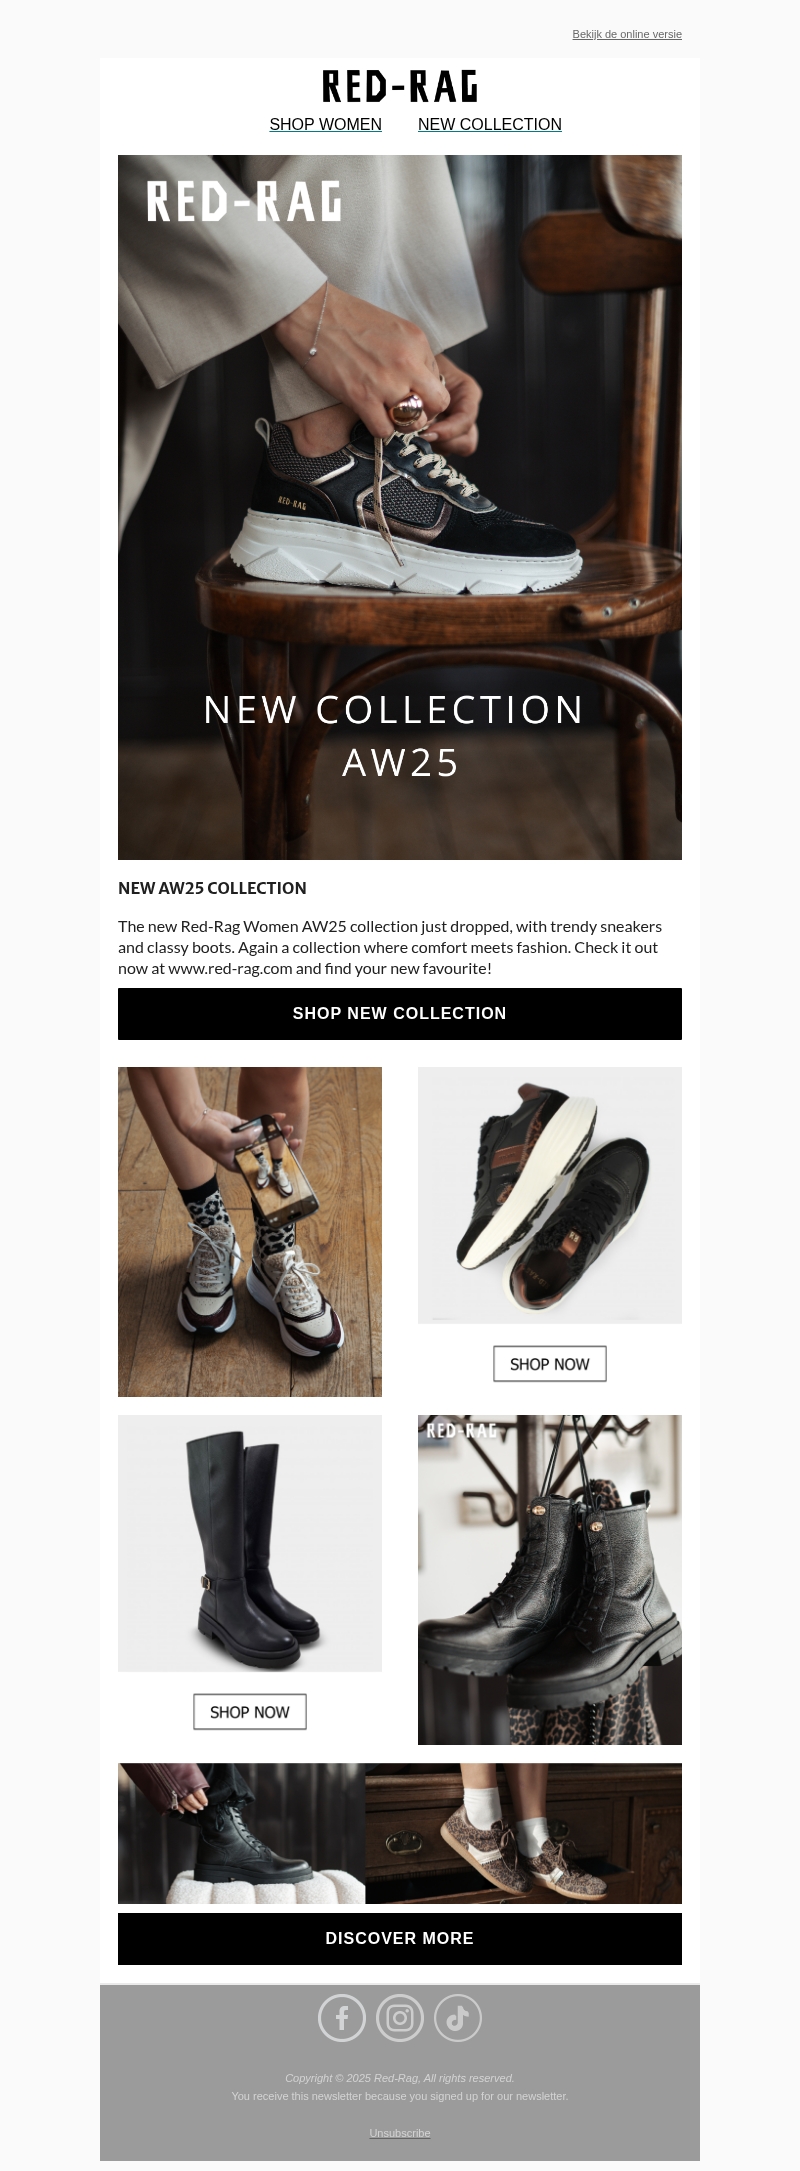Click the New AW25 Collection heading
The height and width of the screenshot is (2171, 800).
coord(212,888)
